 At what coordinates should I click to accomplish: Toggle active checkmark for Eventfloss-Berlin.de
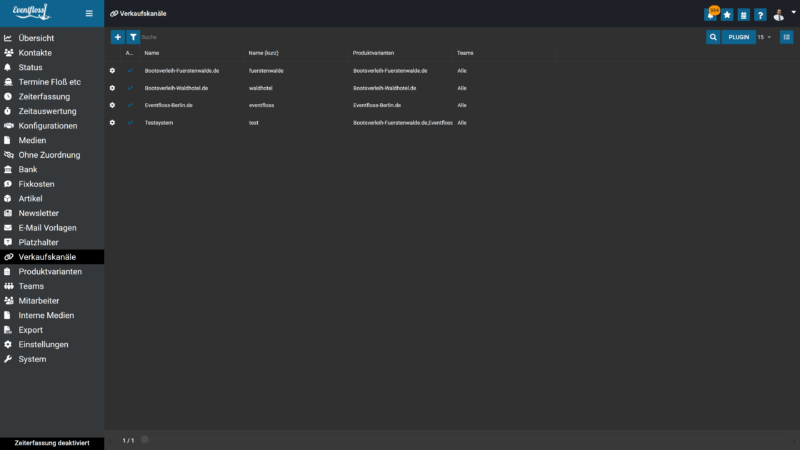[130, 105]
